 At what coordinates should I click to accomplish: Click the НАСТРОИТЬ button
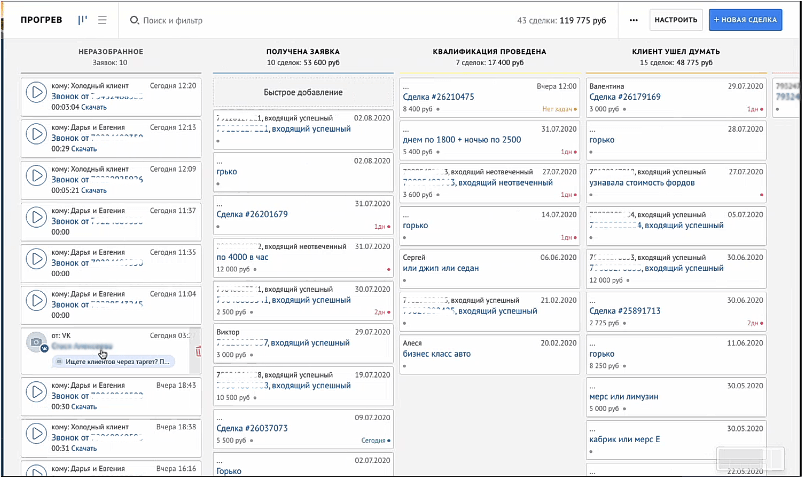(x=676, y=20)
